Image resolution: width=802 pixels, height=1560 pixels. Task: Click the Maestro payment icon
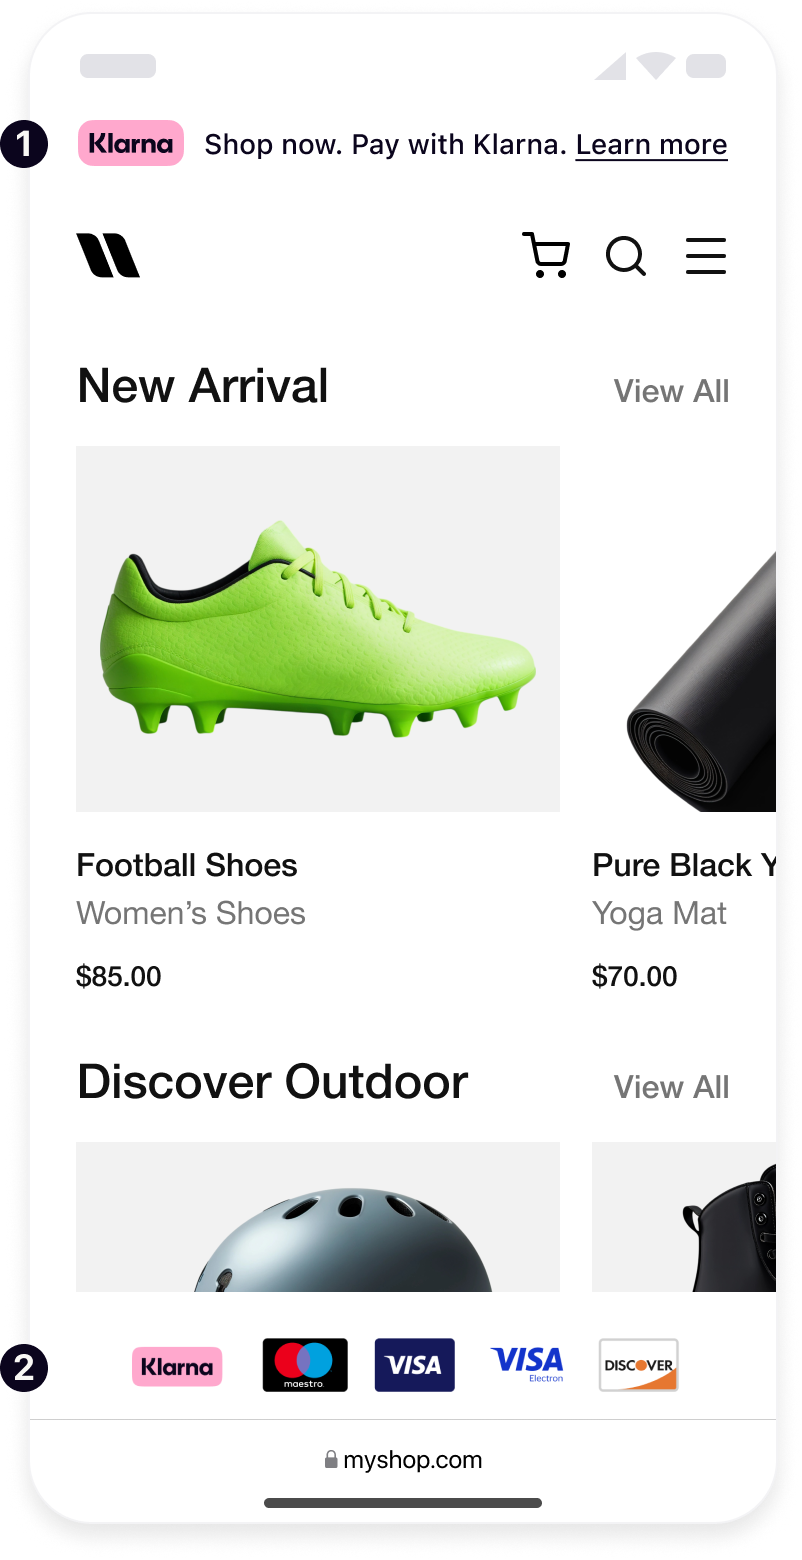pyautogui.click(x=305, y=1365)
